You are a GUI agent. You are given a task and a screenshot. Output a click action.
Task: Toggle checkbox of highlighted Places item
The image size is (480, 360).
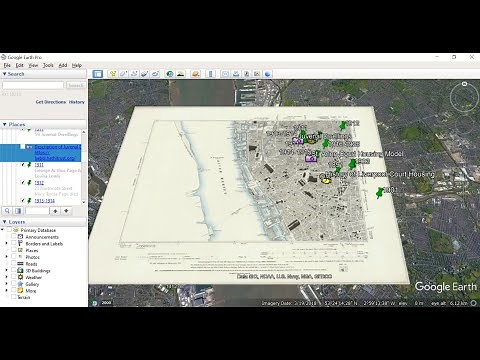coord(23,147)
